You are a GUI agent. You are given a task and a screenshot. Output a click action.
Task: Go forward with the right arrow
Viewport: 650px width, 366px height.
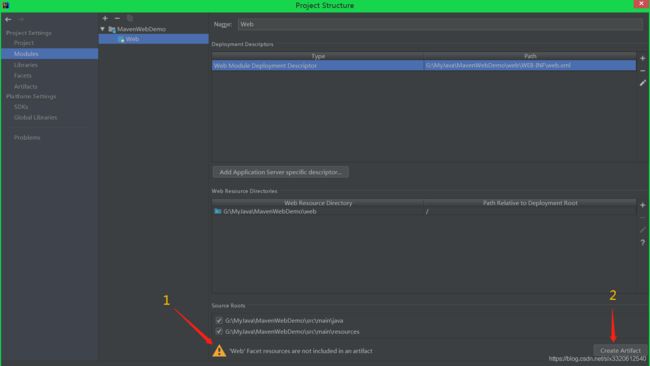point(21,19)
